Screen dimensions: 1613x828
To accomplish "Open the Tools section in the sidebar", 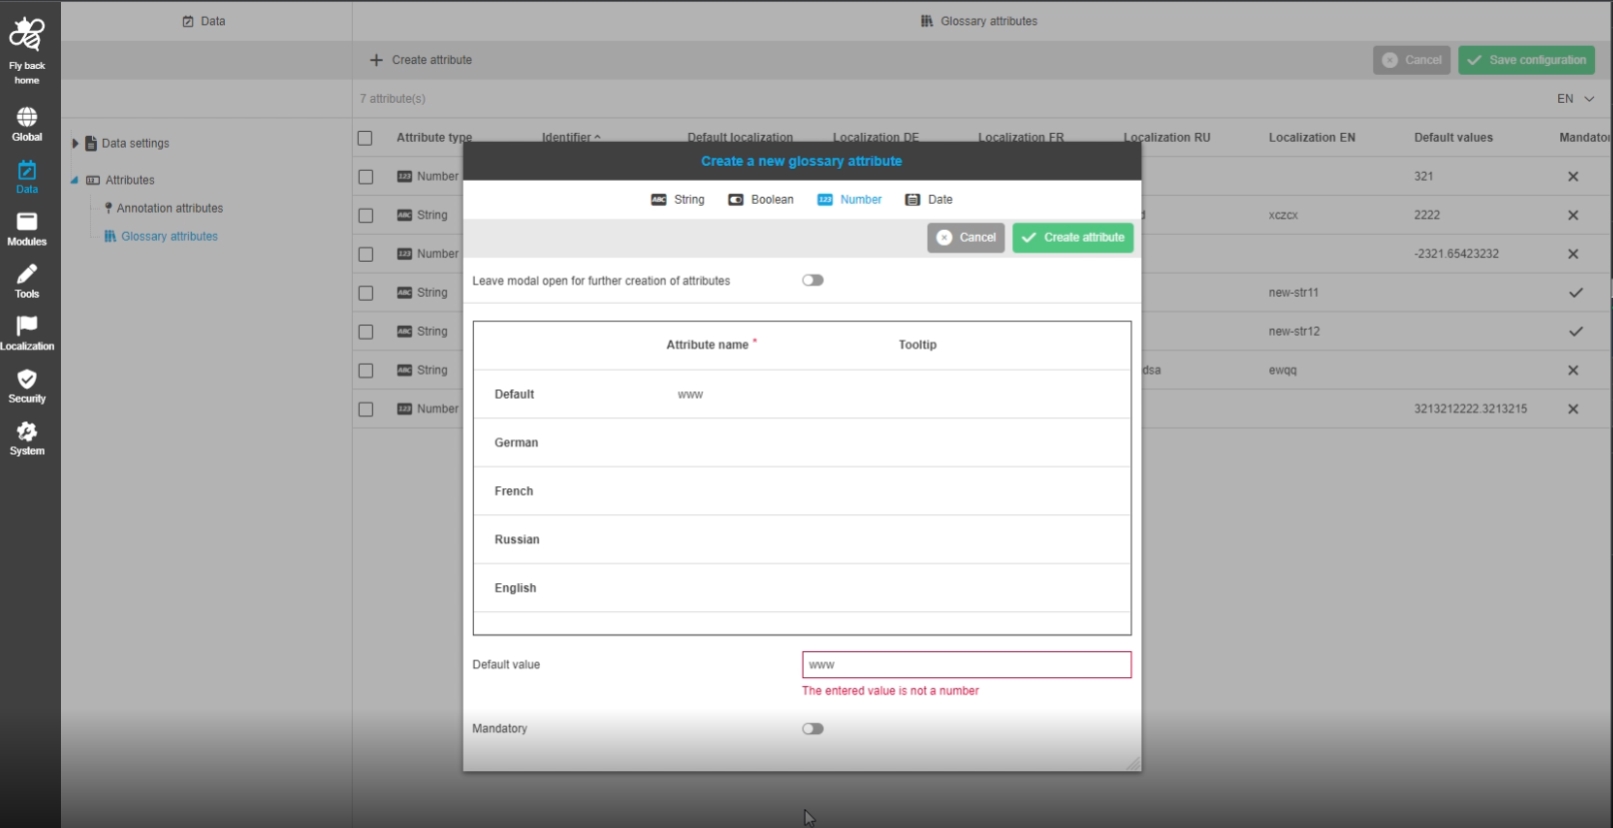I will pos(27,282).
